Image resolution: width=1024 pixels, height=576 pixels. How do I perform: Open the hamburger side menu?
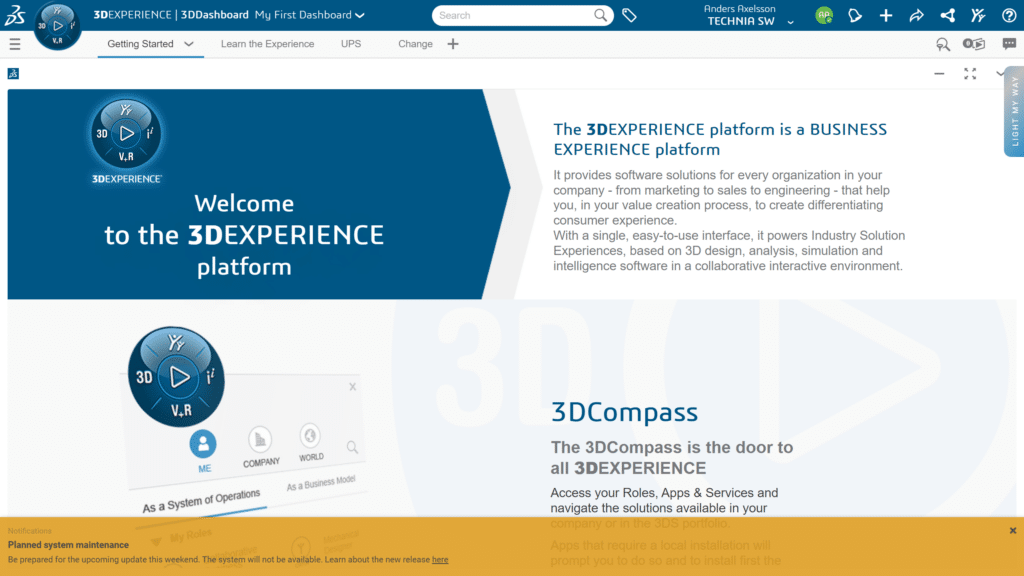point(14,44)
